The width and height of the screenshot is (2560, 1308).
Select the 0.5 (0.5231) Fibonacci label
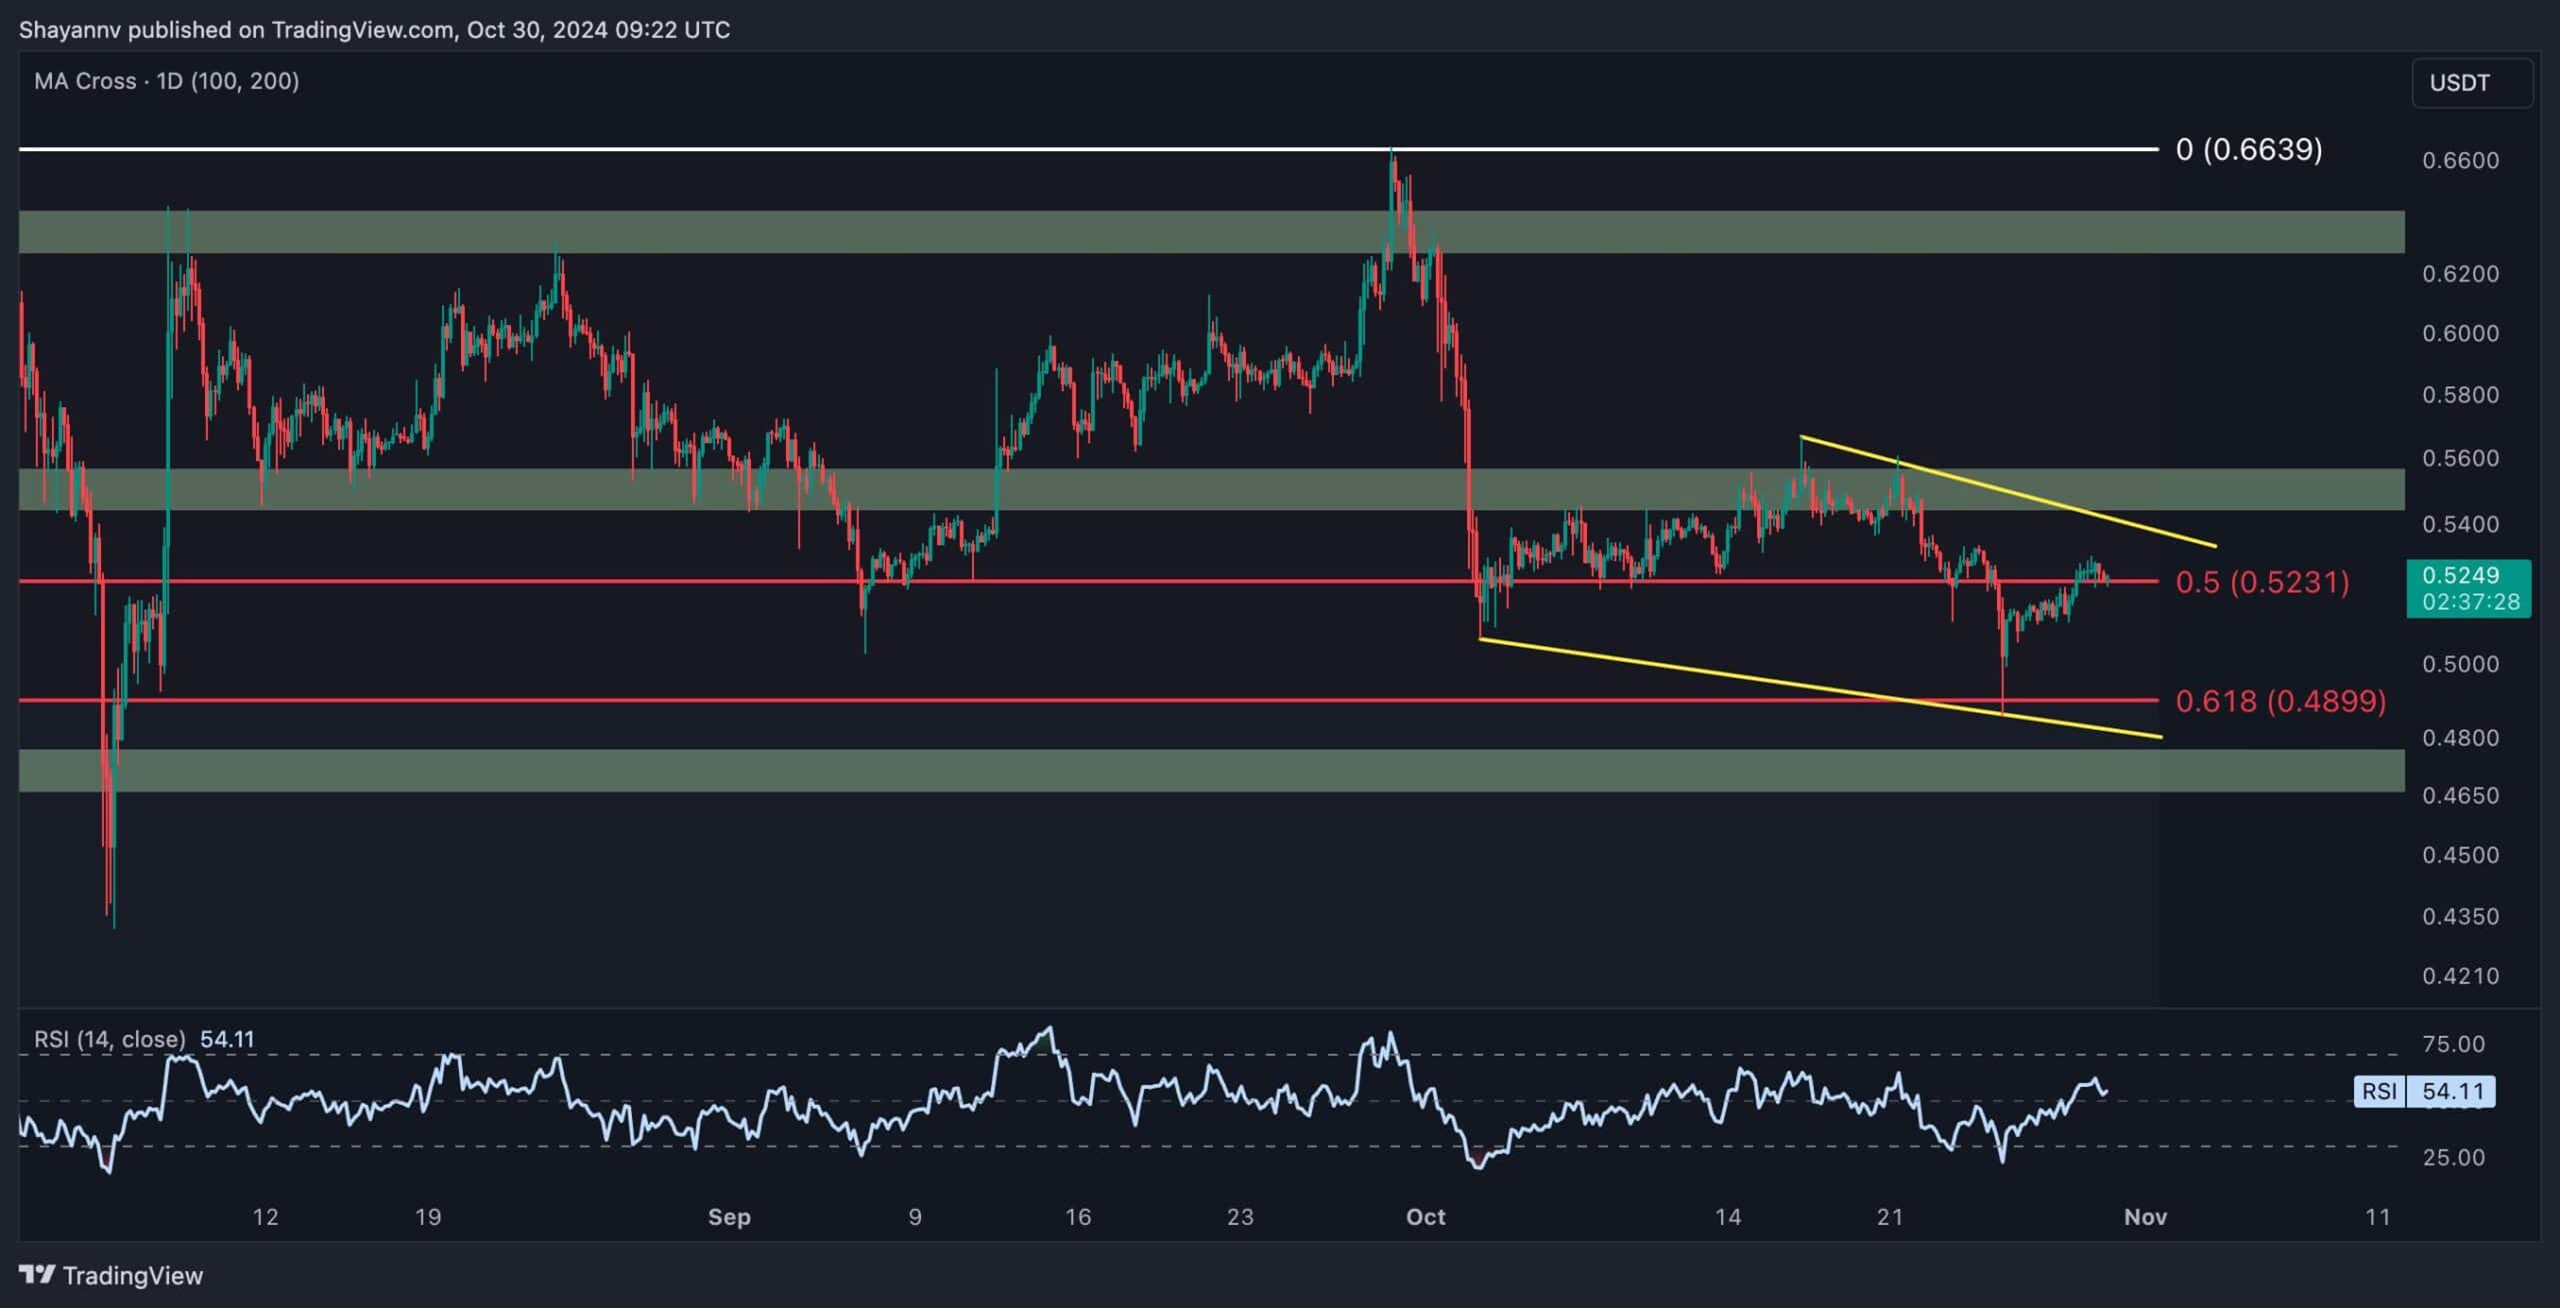(2262, 582)
